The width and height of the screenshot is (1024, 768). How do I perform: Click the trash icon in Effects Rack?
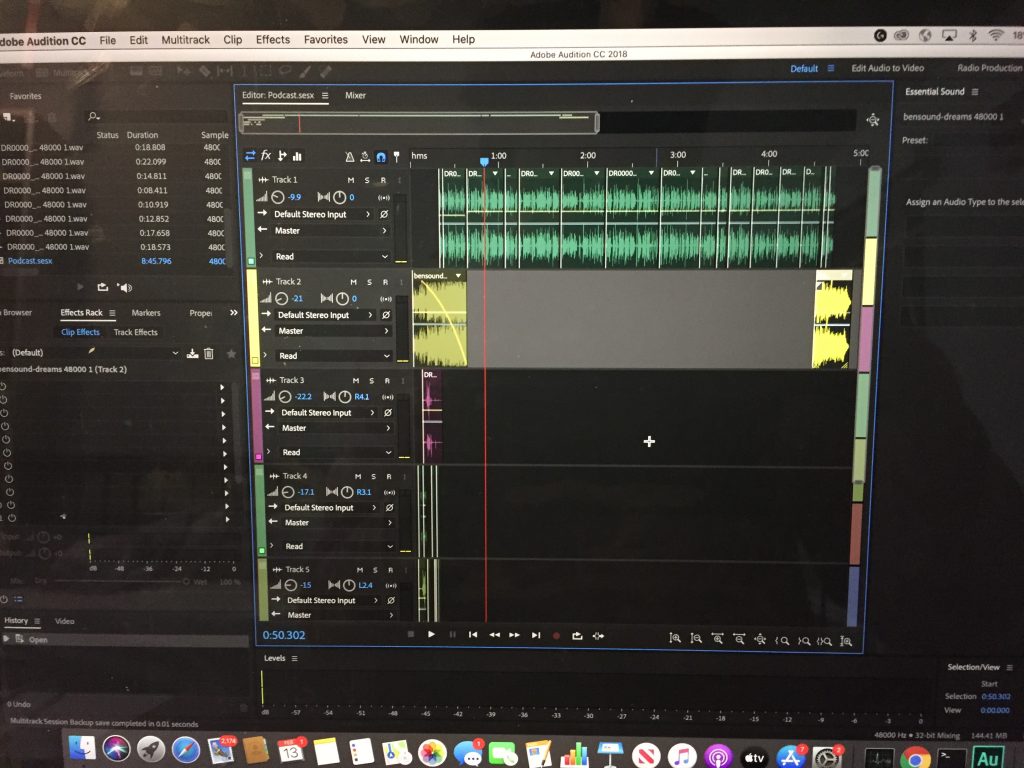209,353
